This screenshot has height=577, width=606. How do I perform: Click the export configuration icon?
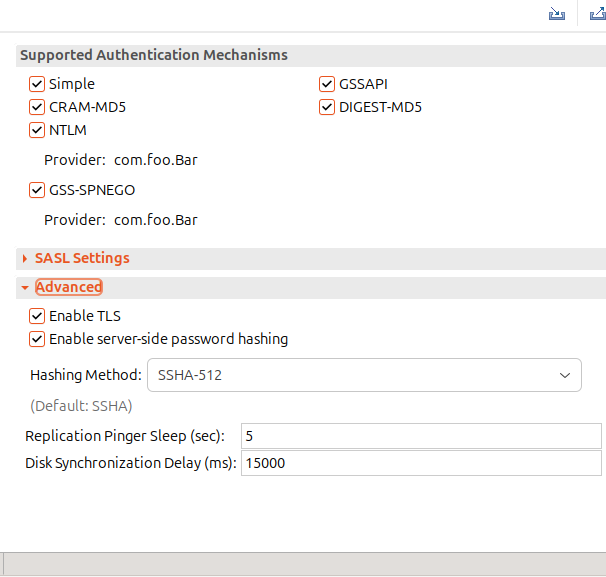coord(596,14)
